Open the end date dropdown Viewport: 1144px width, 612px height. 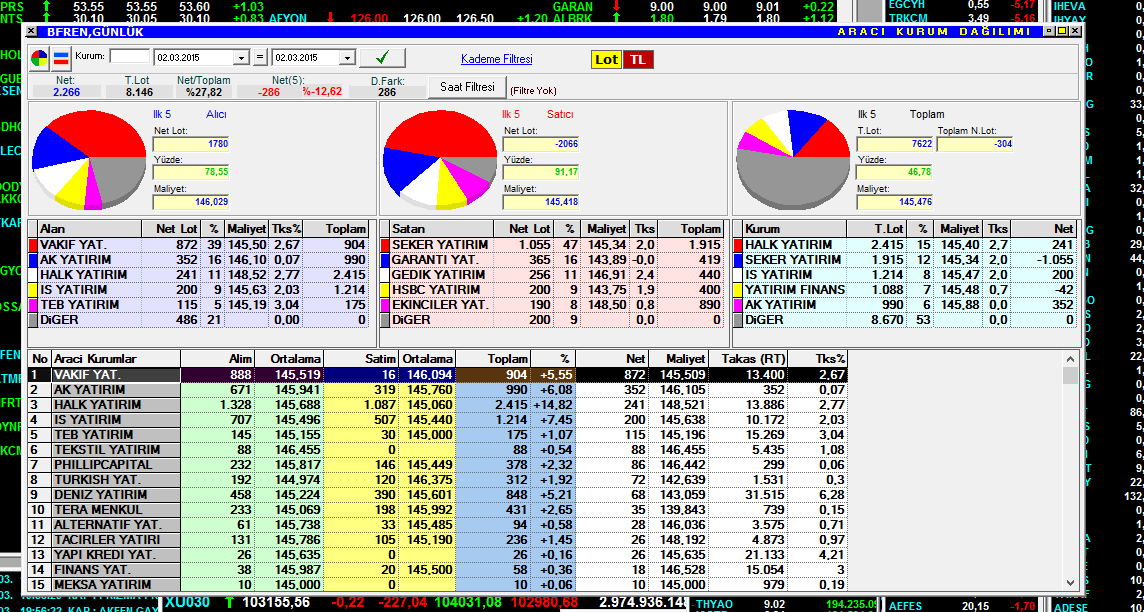coord(346,58)
